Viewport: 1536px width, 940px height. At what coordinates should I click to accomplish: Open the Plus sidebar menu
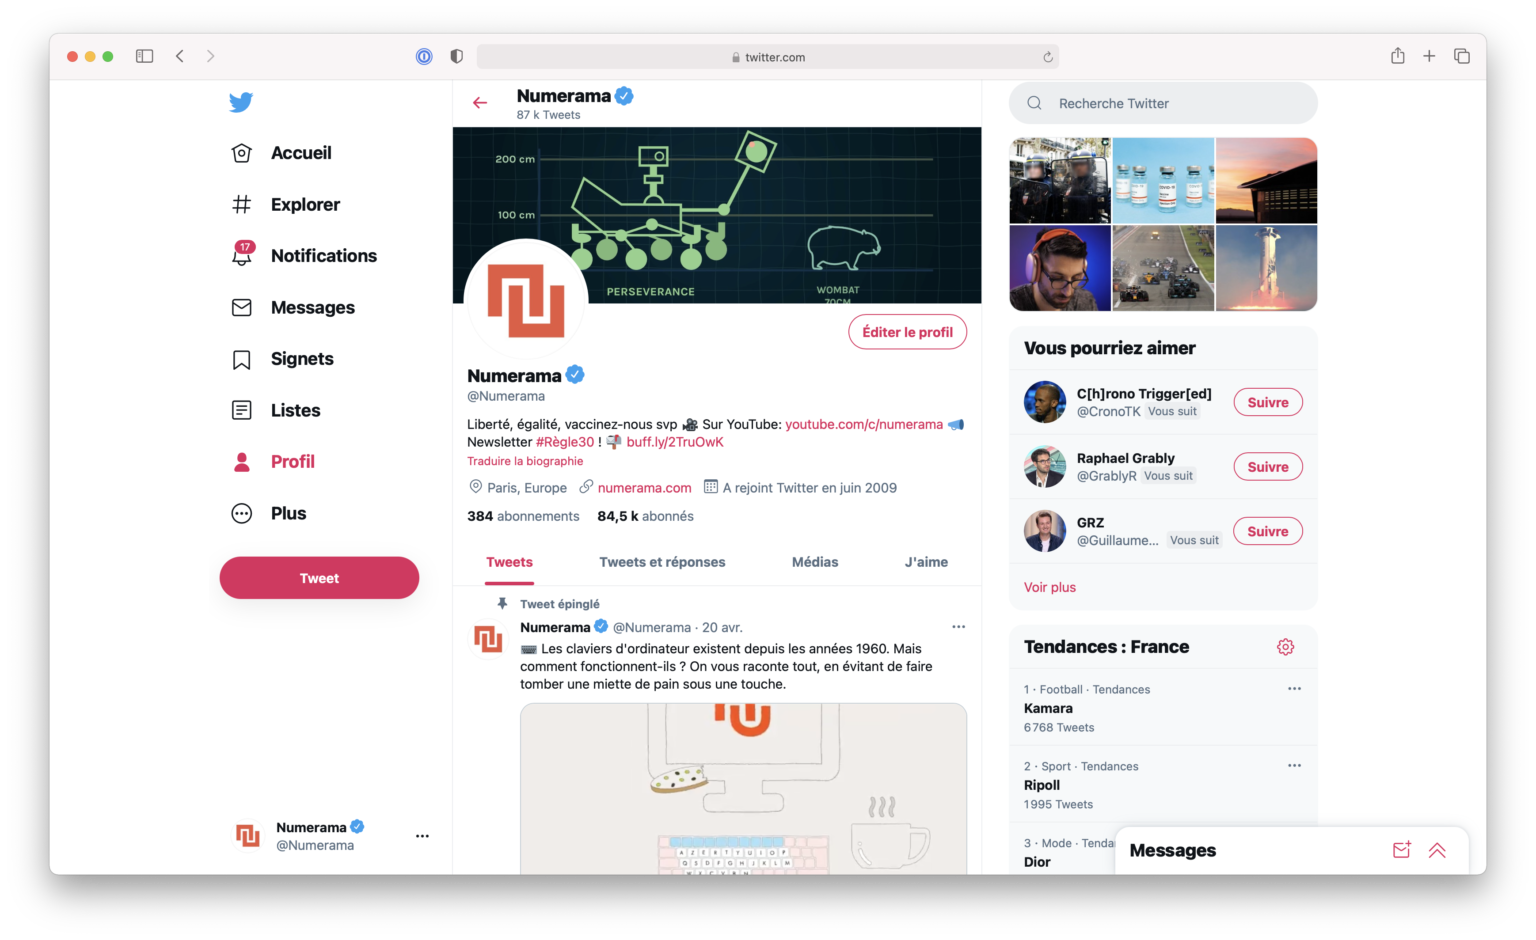241,513
